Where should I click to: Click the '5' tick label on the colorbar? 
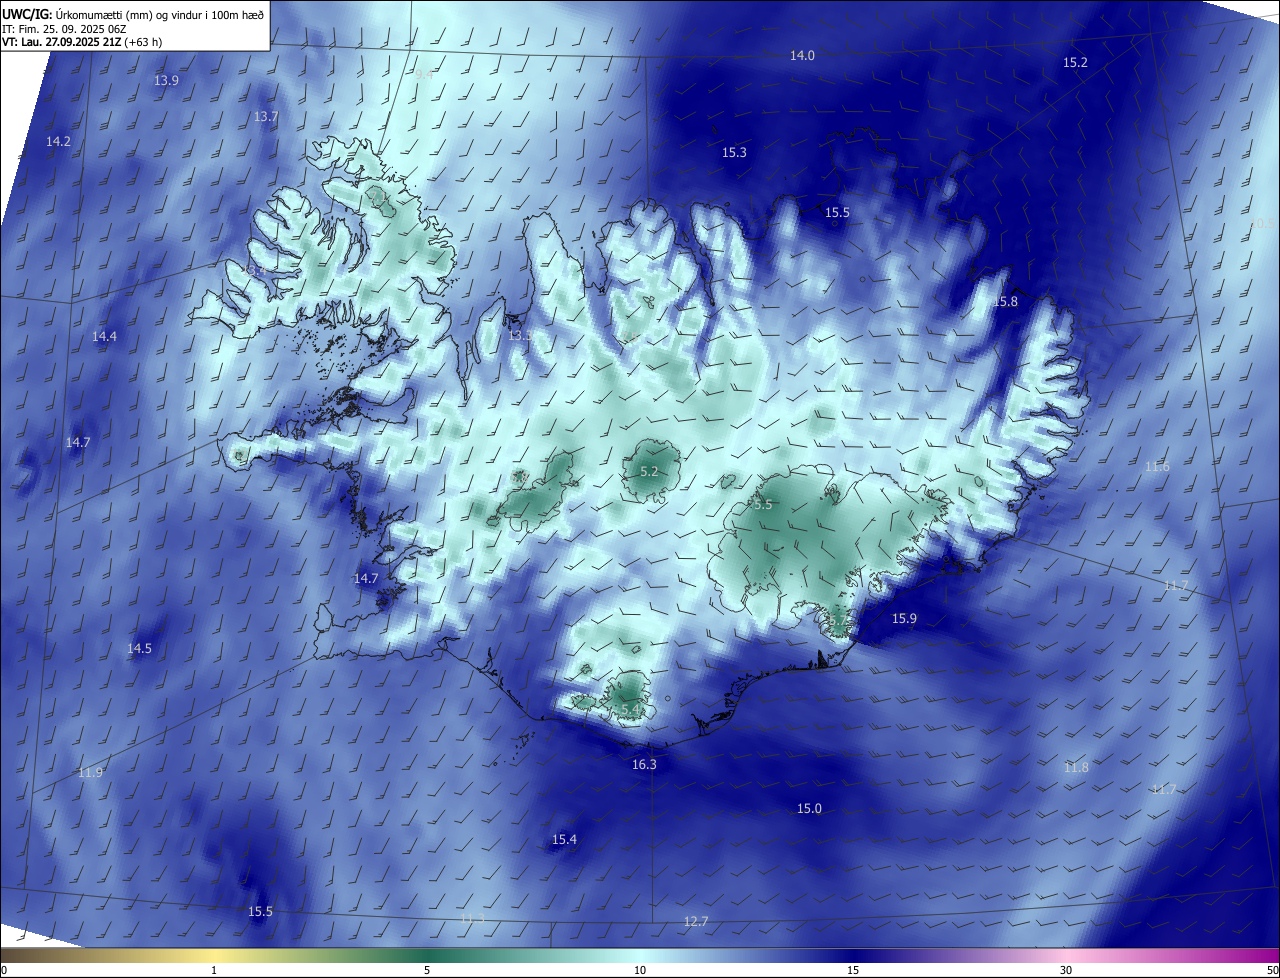tap(427, 970)
